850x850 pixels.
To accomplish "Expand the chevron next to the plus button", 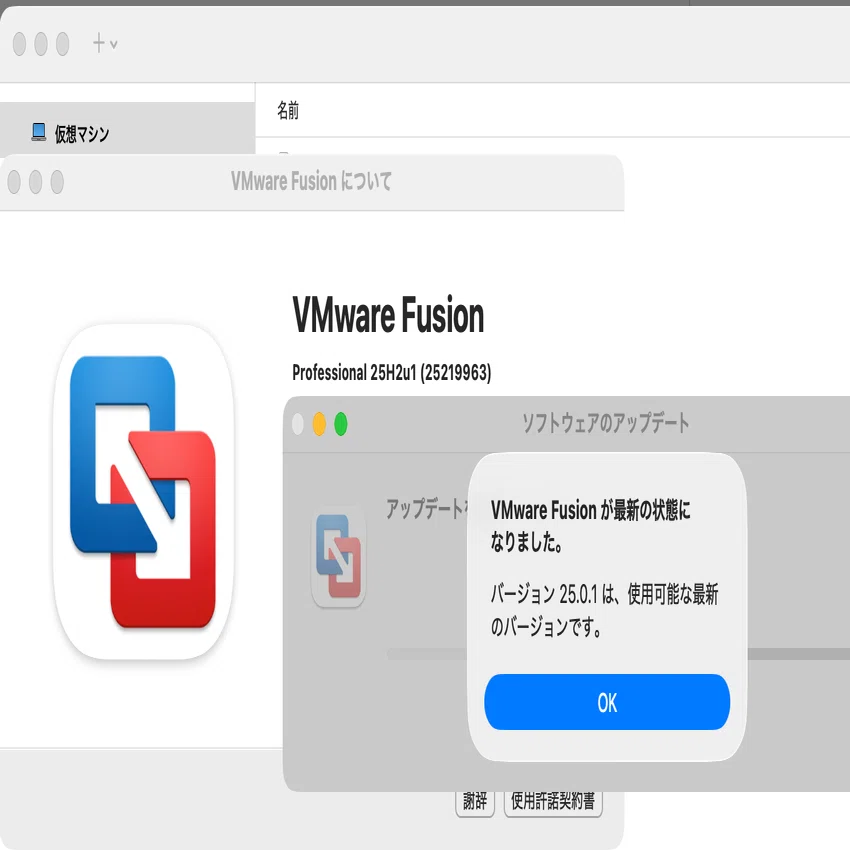I will coord(113,44).
